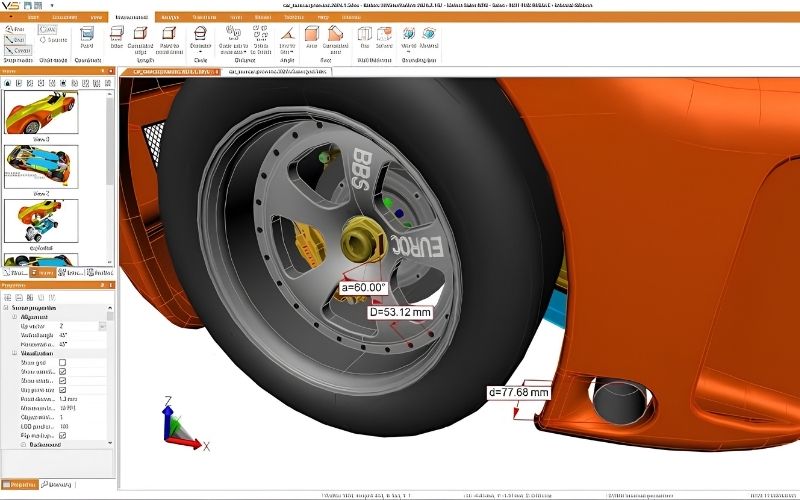Viewport: 800px width, 500px height.
Task: Select the View 2 blue interior thumbnail
Action: point(41,166)
